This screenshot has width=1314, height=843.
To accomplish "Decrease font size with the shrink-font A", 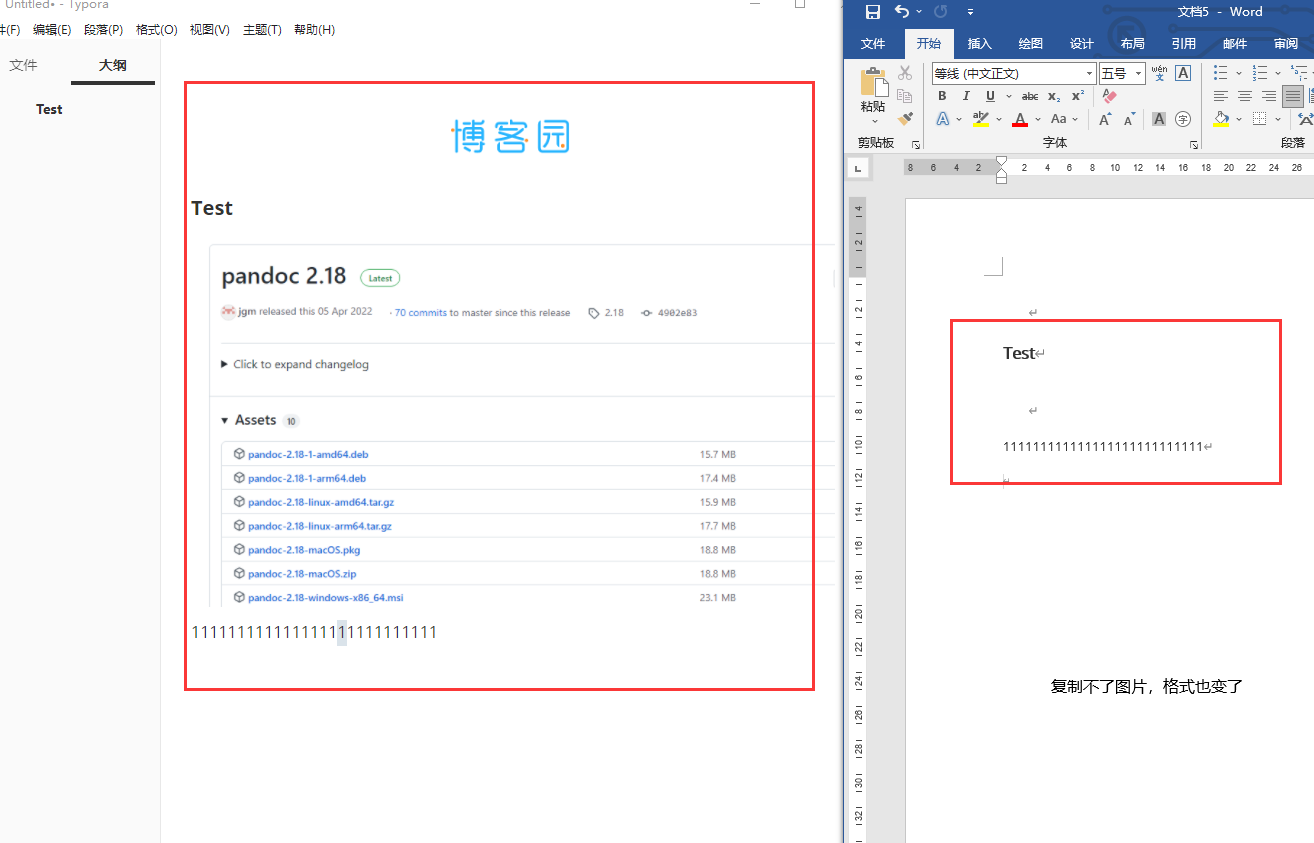I will [x=1129, y=119].
